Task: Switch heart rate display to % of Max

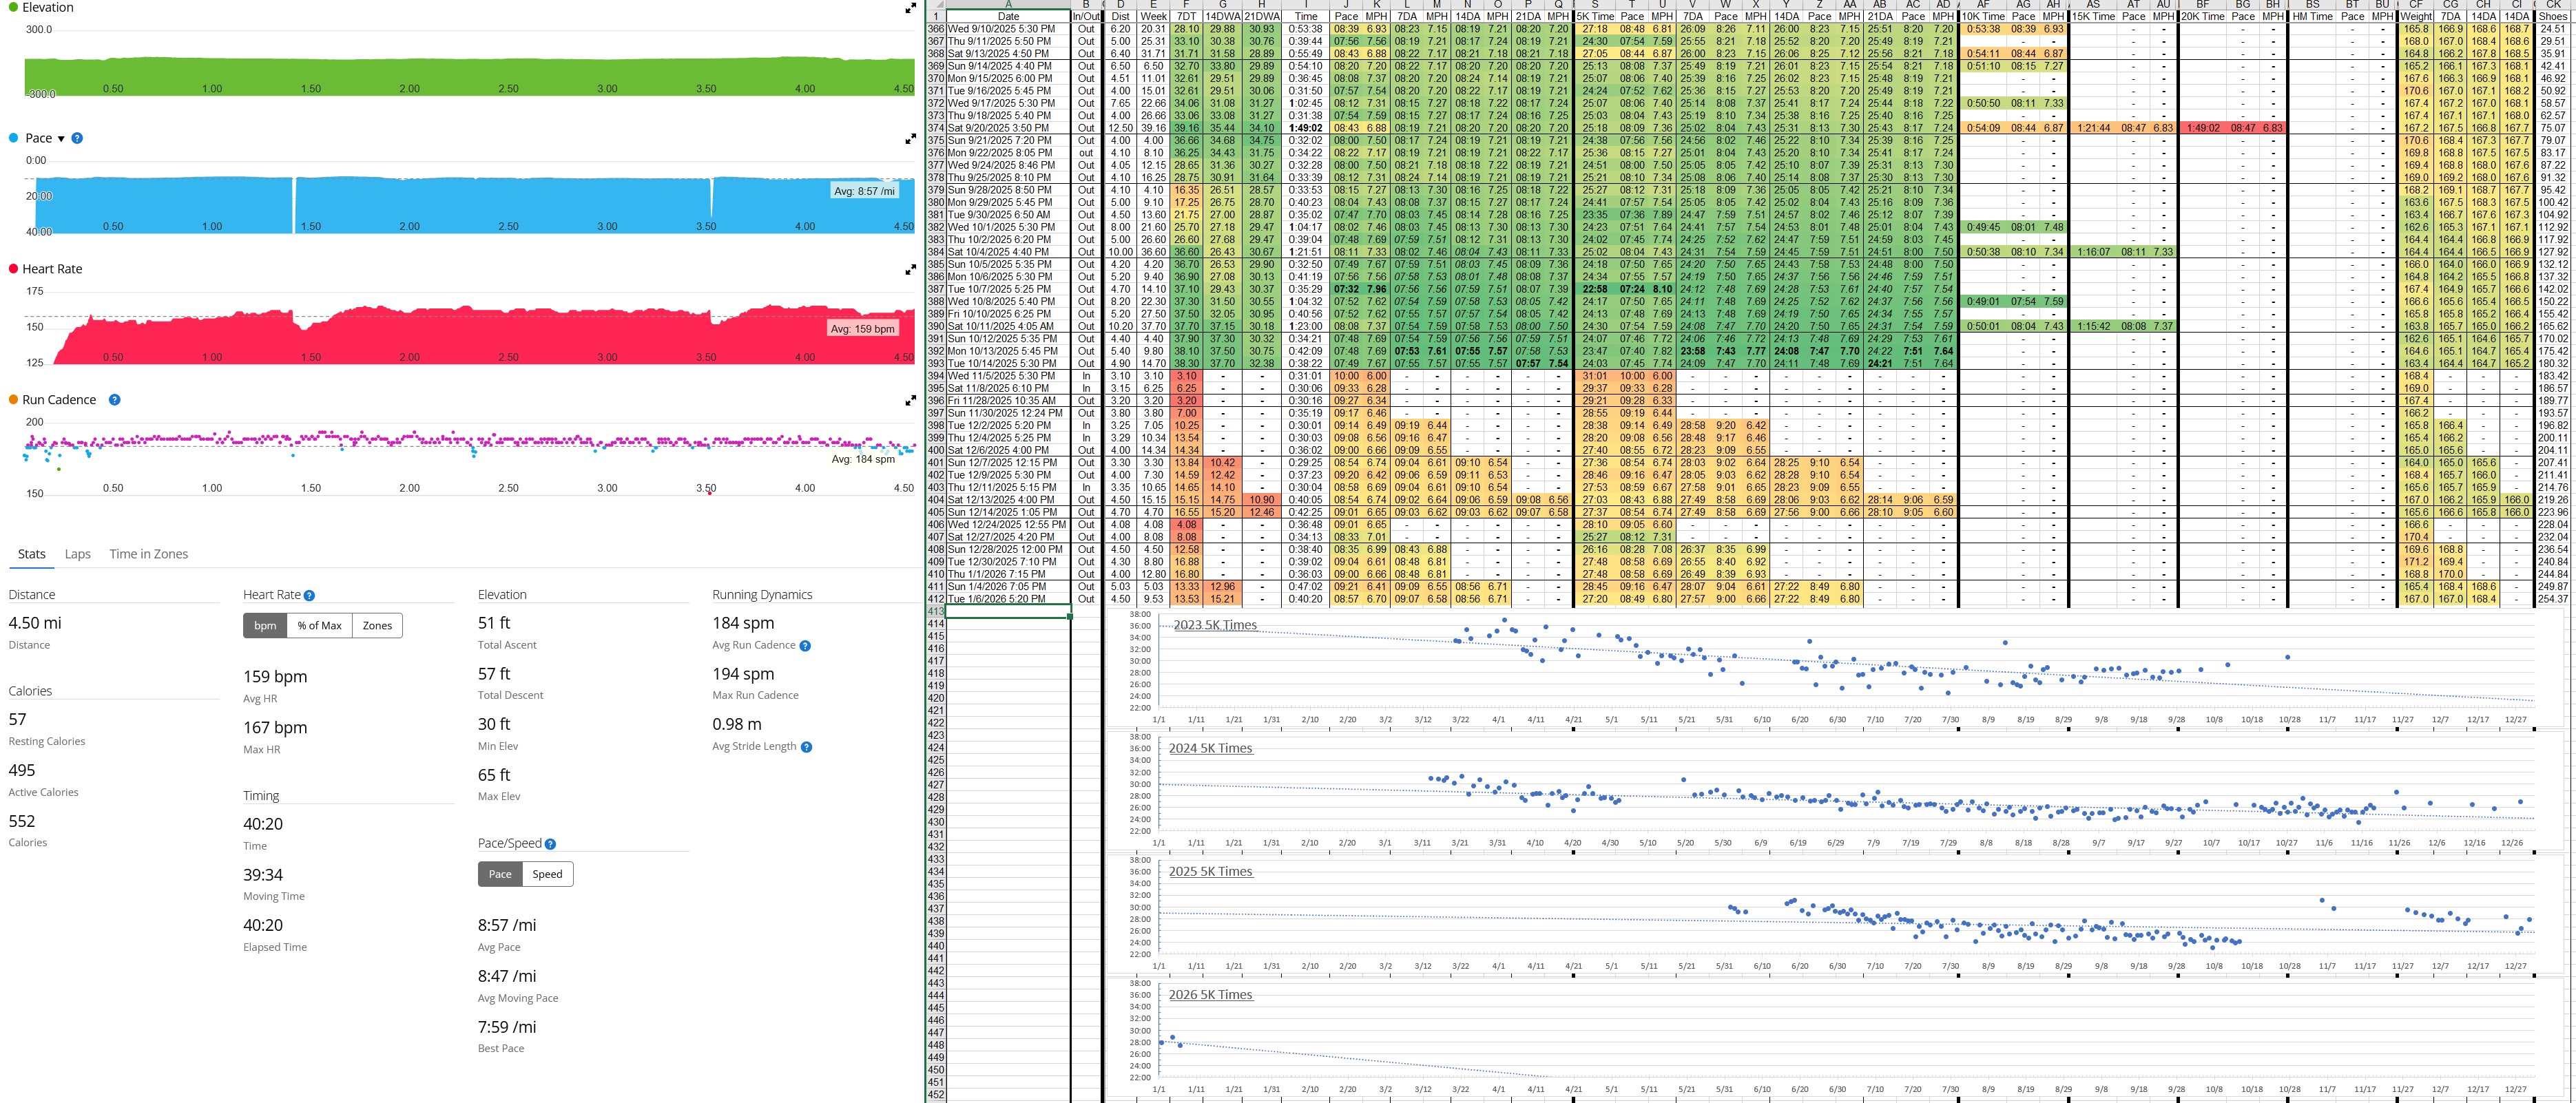Action: tap(319, 626)
